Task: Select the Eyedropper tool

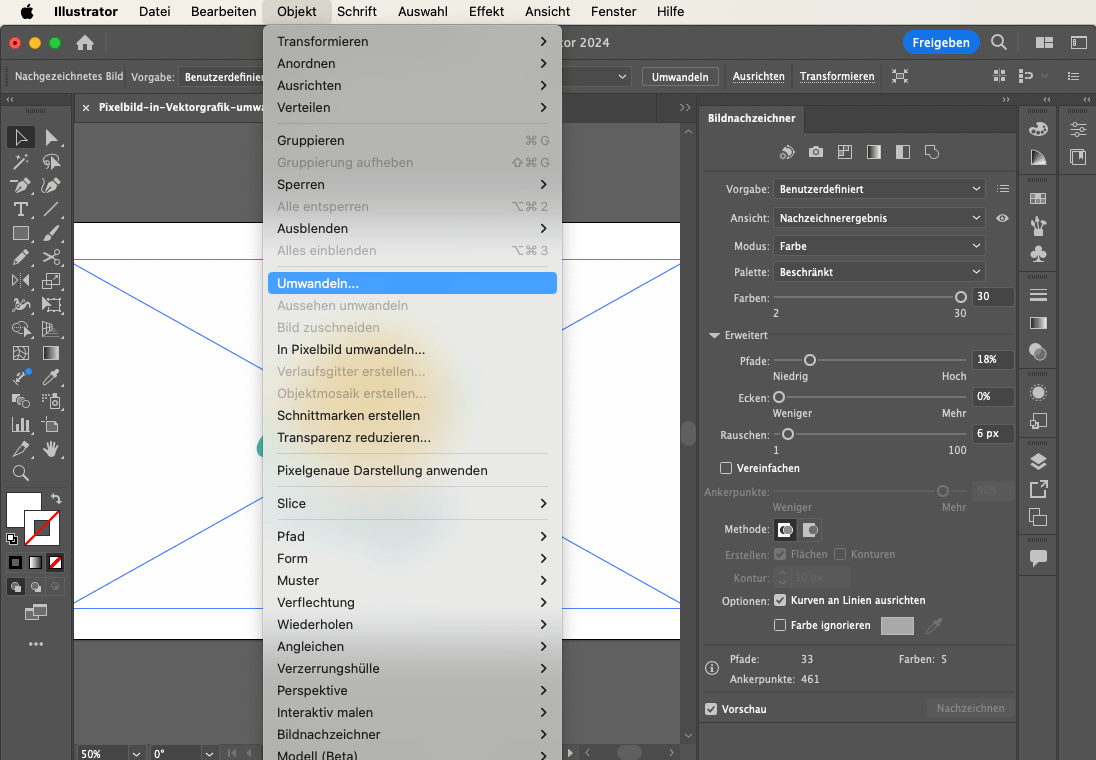Action: tap(52, 377)
